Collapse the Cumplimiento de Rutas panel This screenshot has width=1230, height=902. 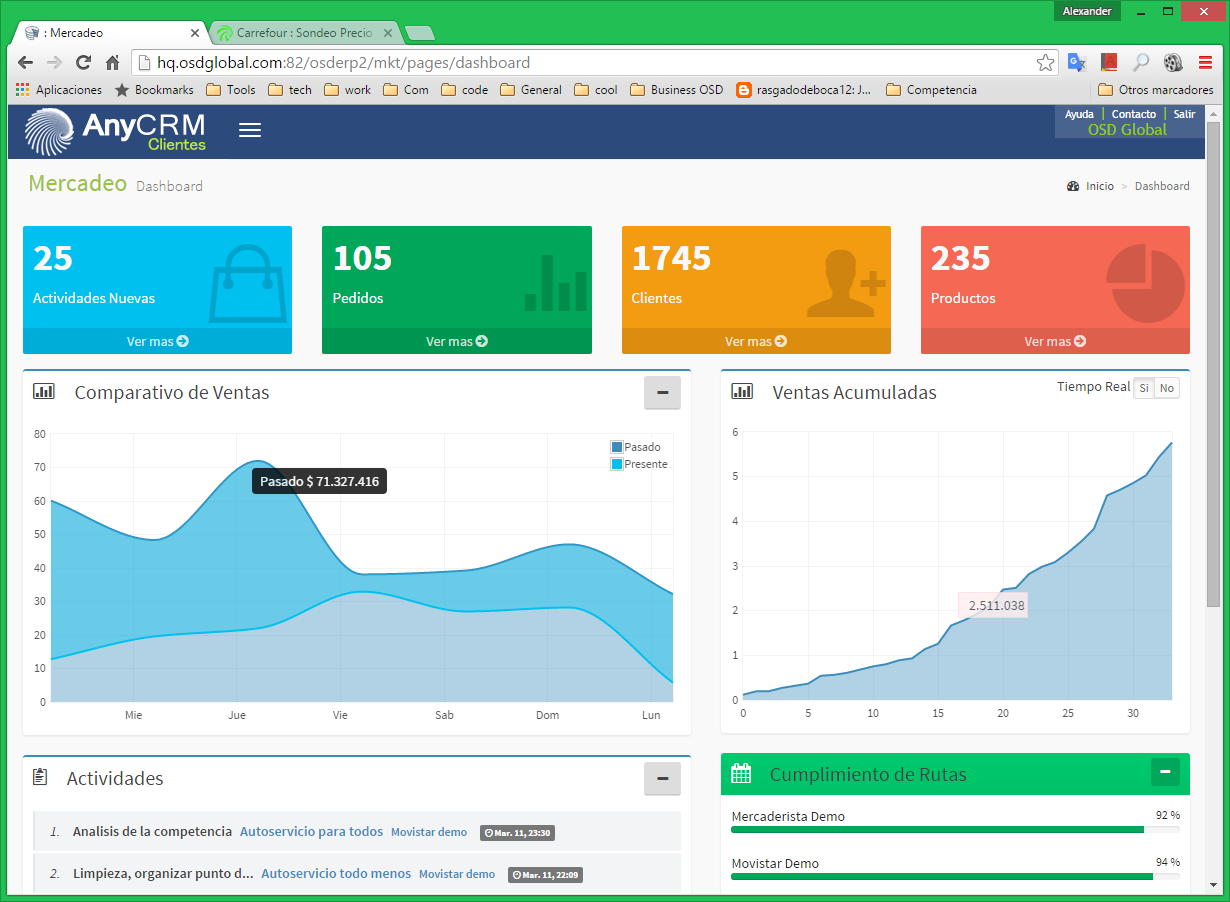coord(1165,772)
